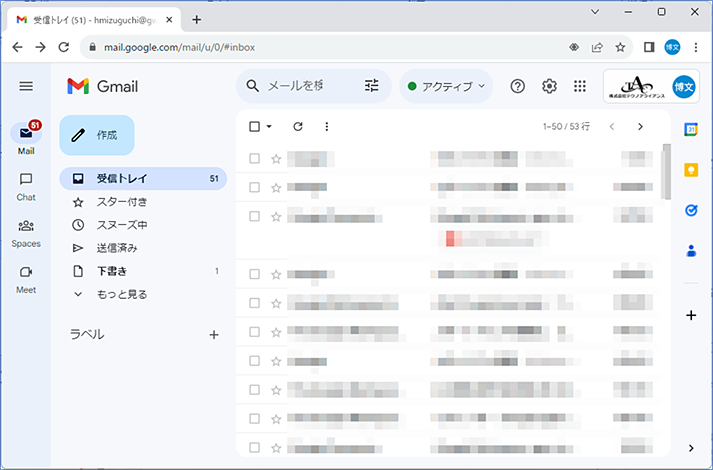Click the previous page arrow
The height and width of the screenshot is (470, 713).
pyautogui.click(x=612, y=126)
